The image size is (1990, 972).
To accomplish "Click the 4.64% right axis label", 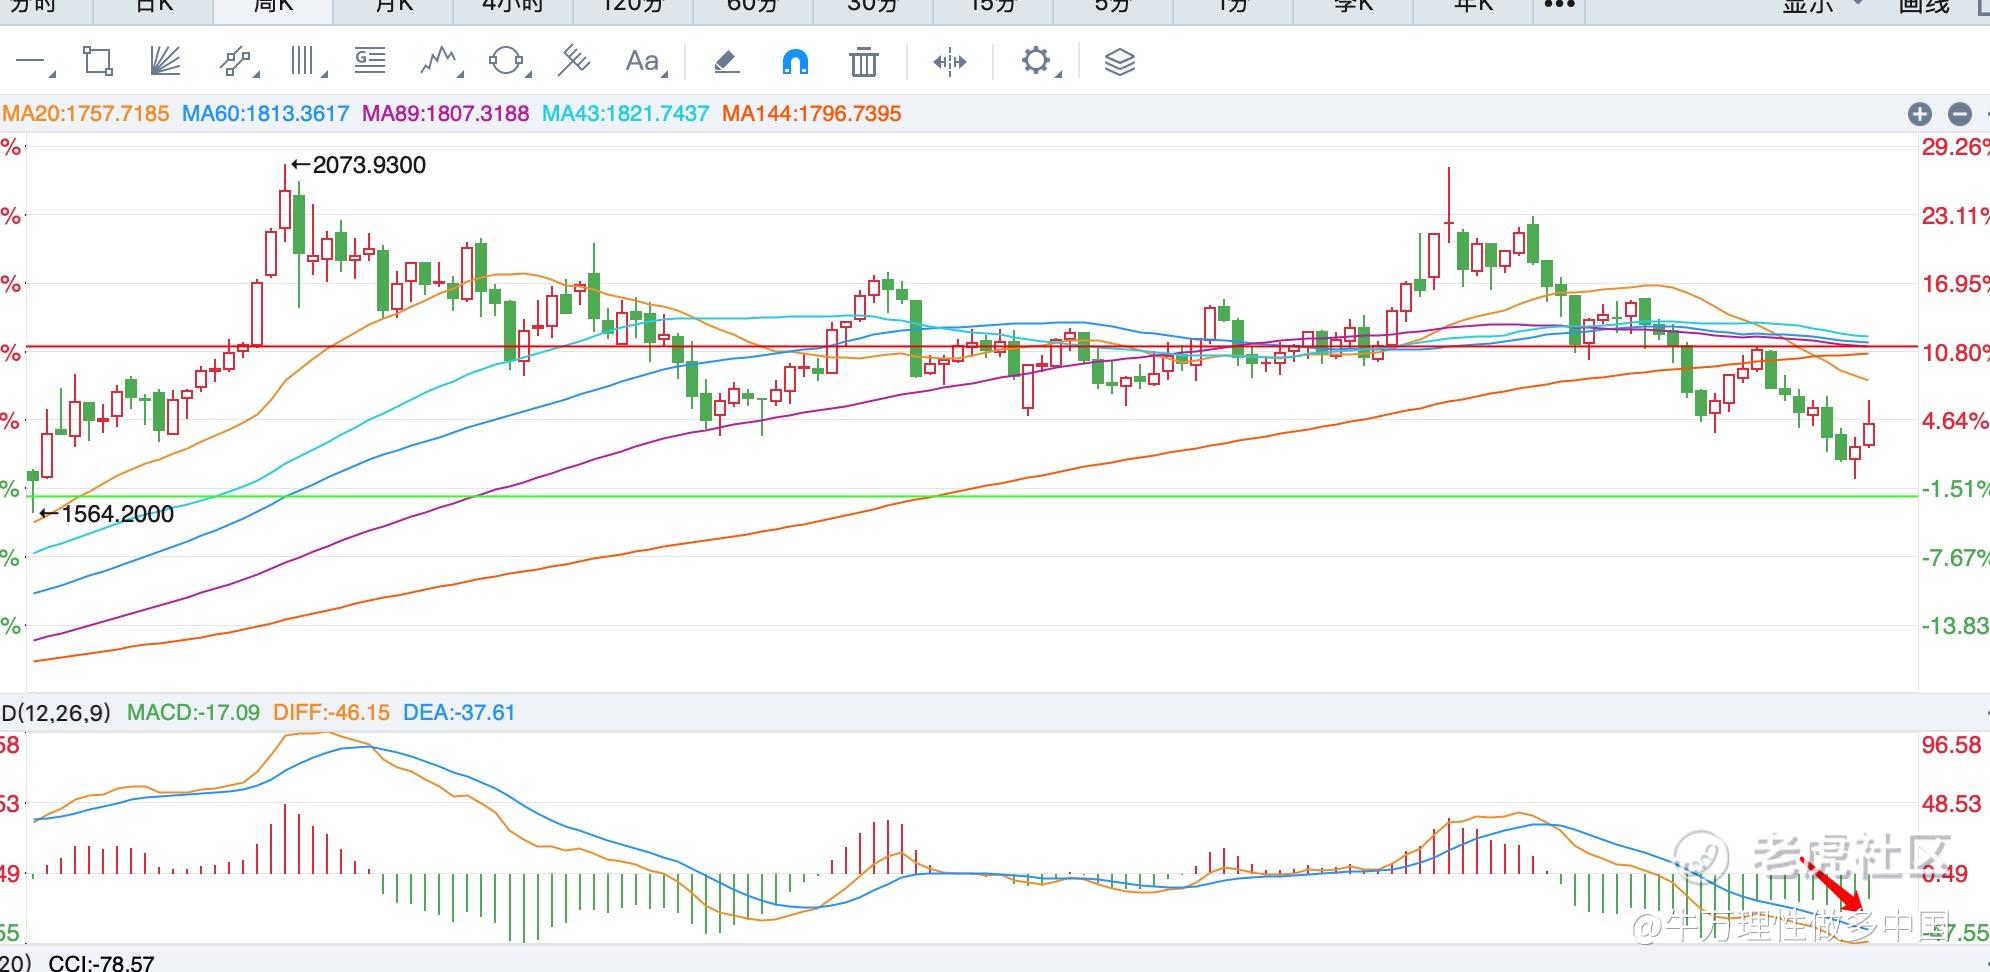I will click(x=1955, y=421).
